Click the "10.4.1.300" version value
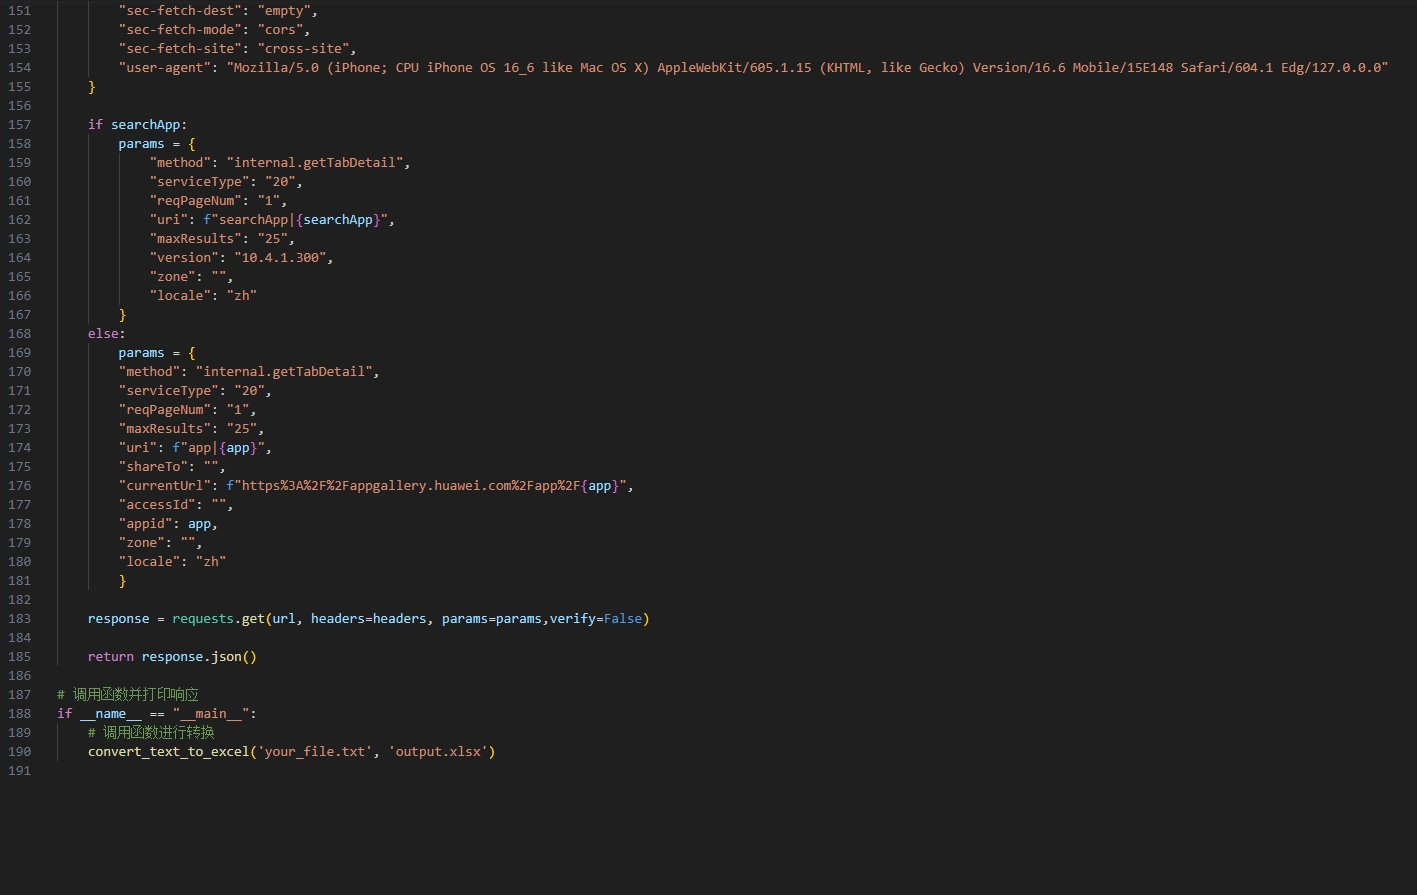This screenshot has width=1417, height=895. click(280, 258)
